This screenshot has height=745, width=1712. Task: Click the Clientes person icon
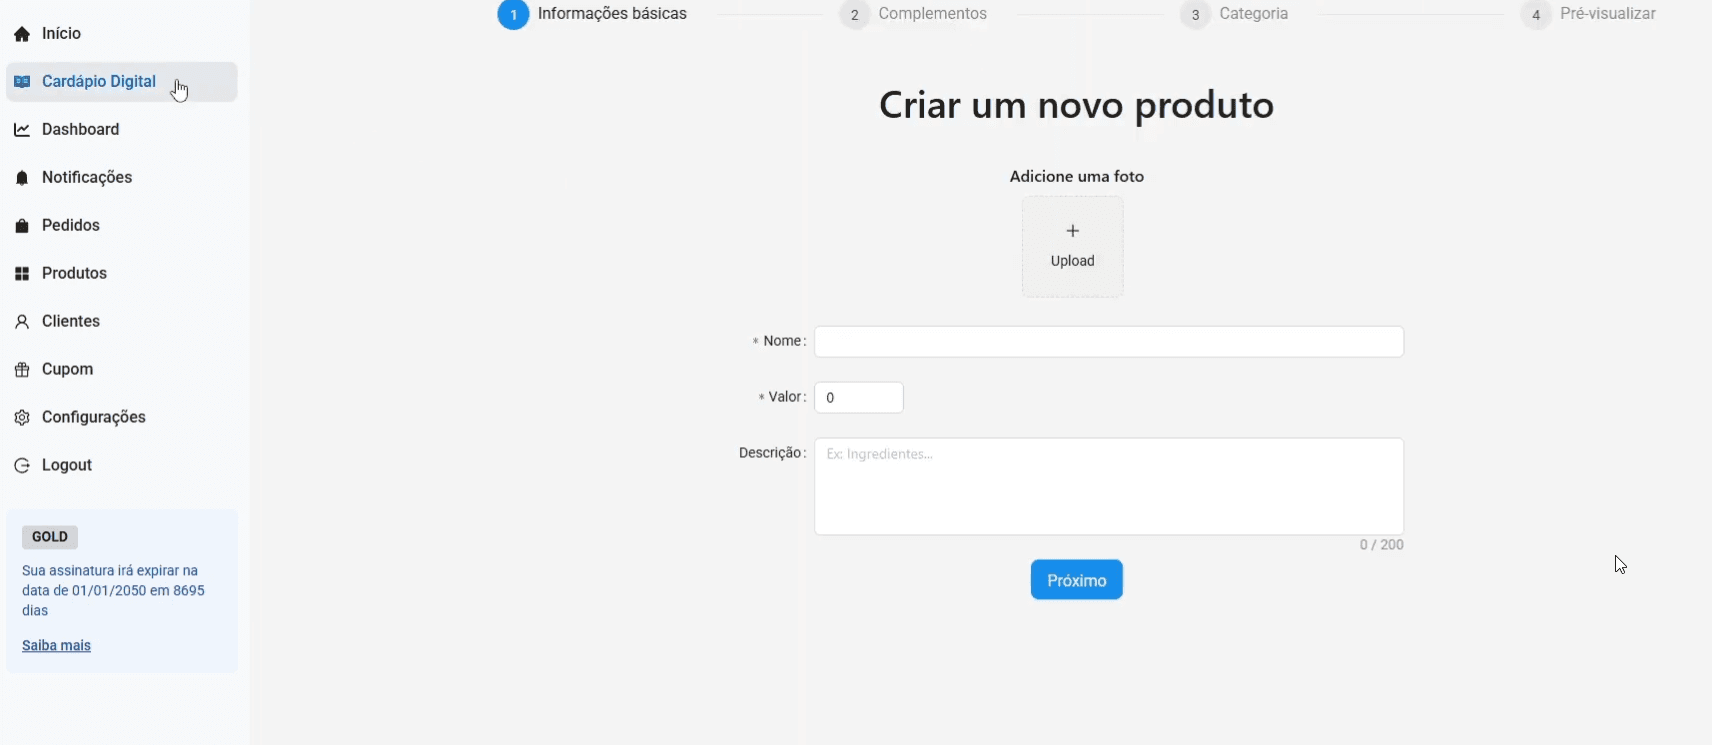click(x=21, y=321)
